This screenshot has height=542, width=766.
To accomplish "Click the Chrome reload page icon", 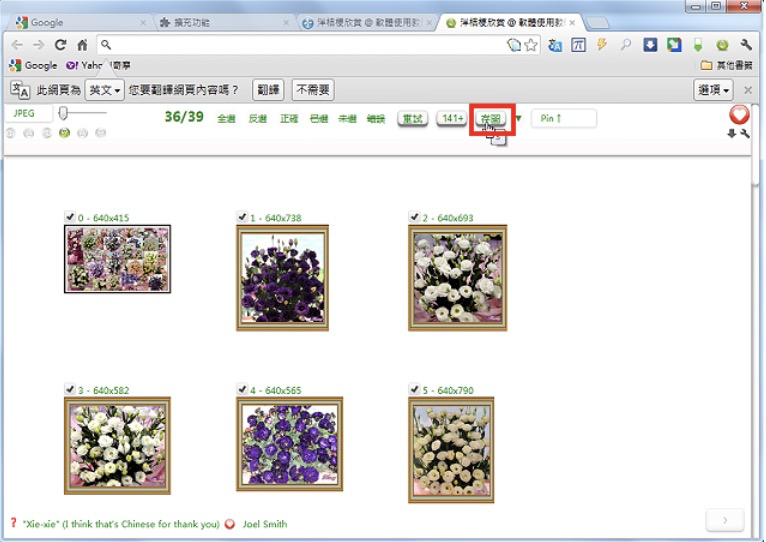I will pyautogui.click(x=60, y=45).
